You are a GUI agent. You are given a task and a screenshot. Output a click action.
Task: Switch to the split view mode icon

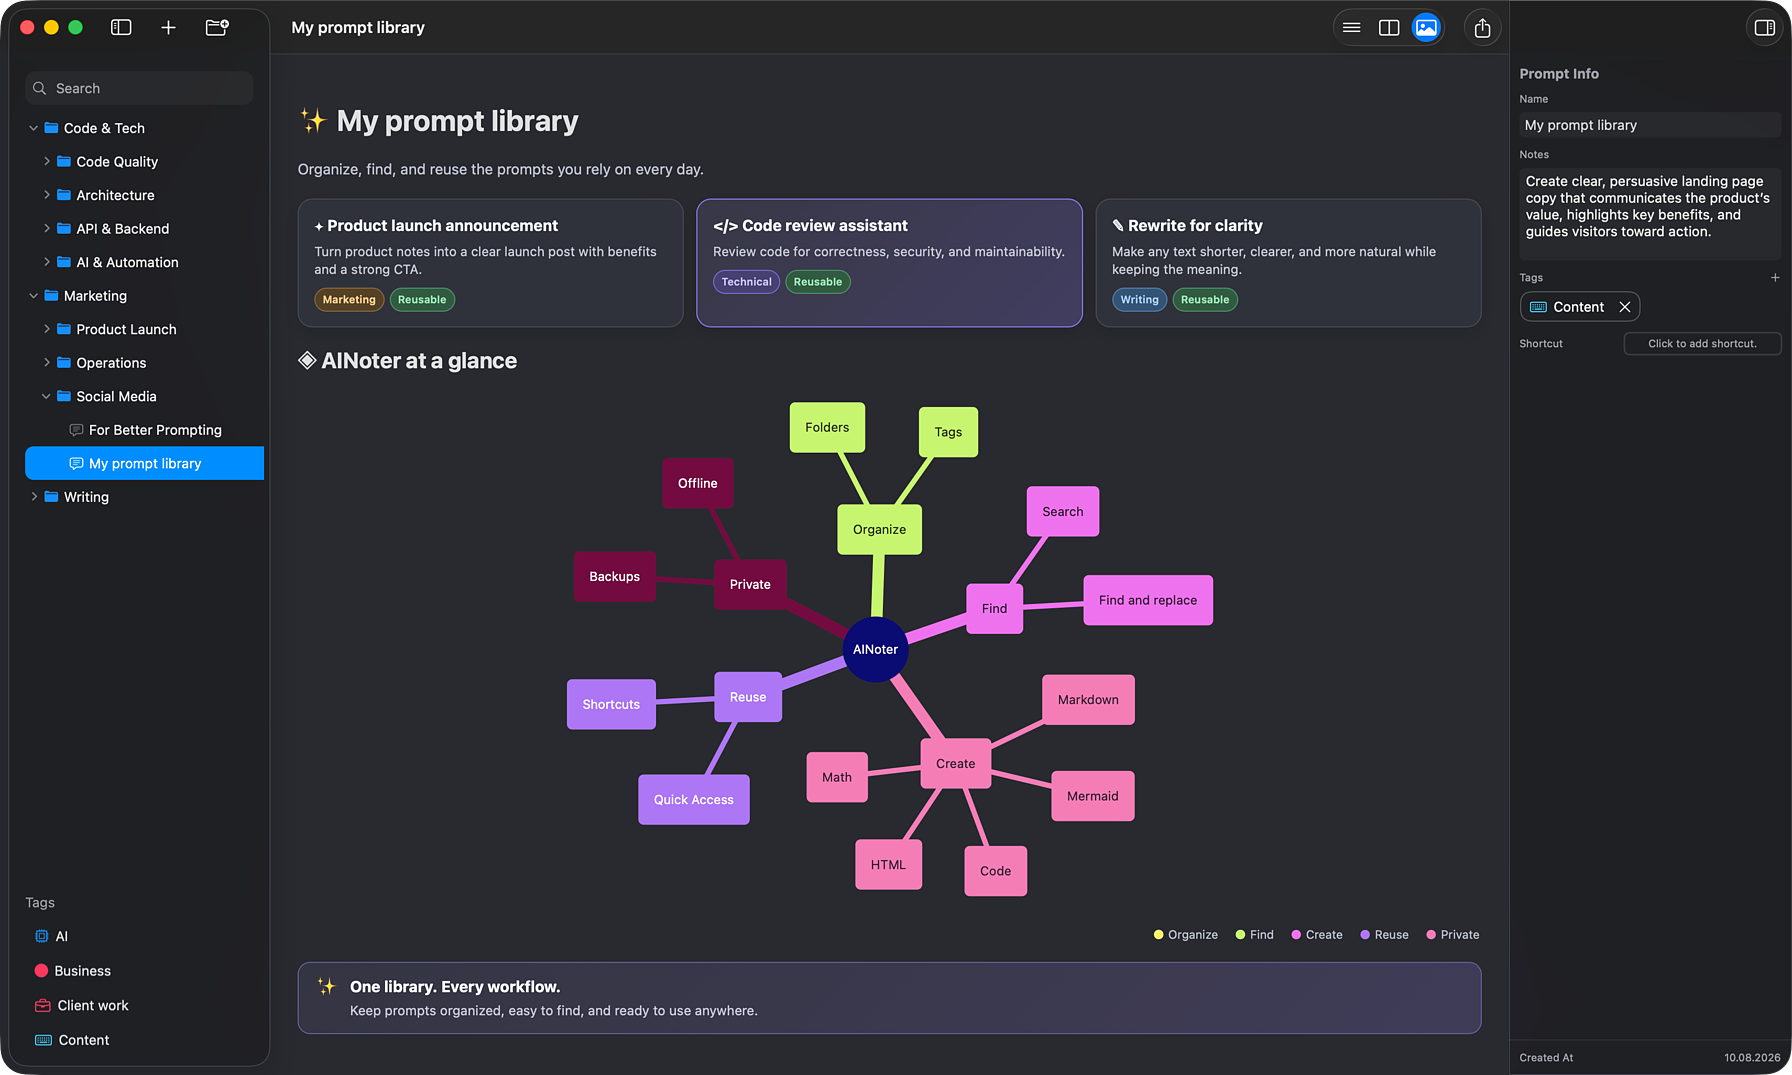click(1389, 28)
